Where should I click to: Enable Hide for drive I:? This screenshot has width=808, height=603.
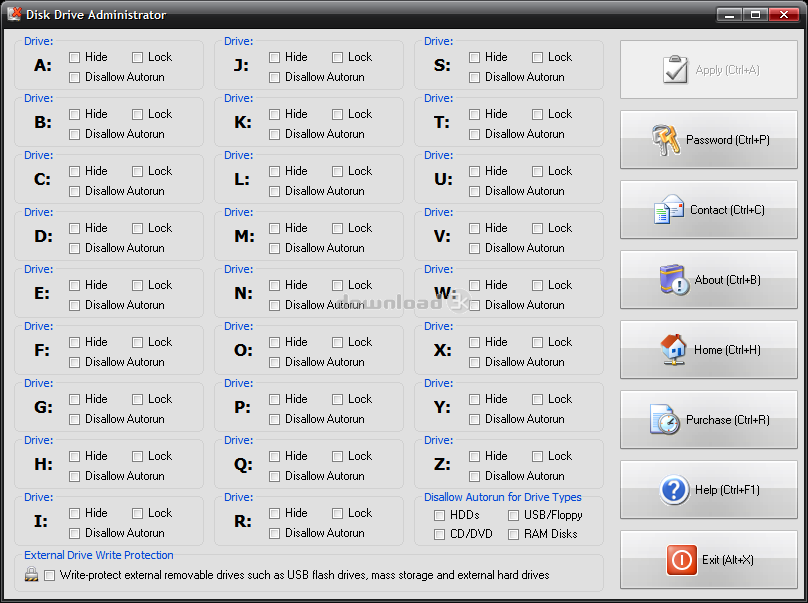75,513
